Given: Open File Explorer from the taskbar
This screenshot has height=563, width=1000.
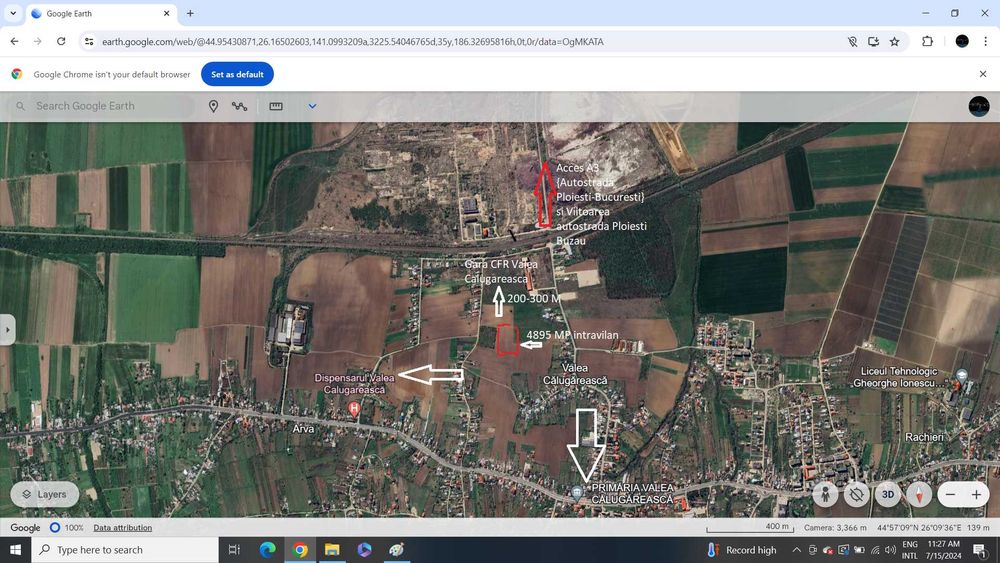Looking at the screenshot, I should point(332,550).
